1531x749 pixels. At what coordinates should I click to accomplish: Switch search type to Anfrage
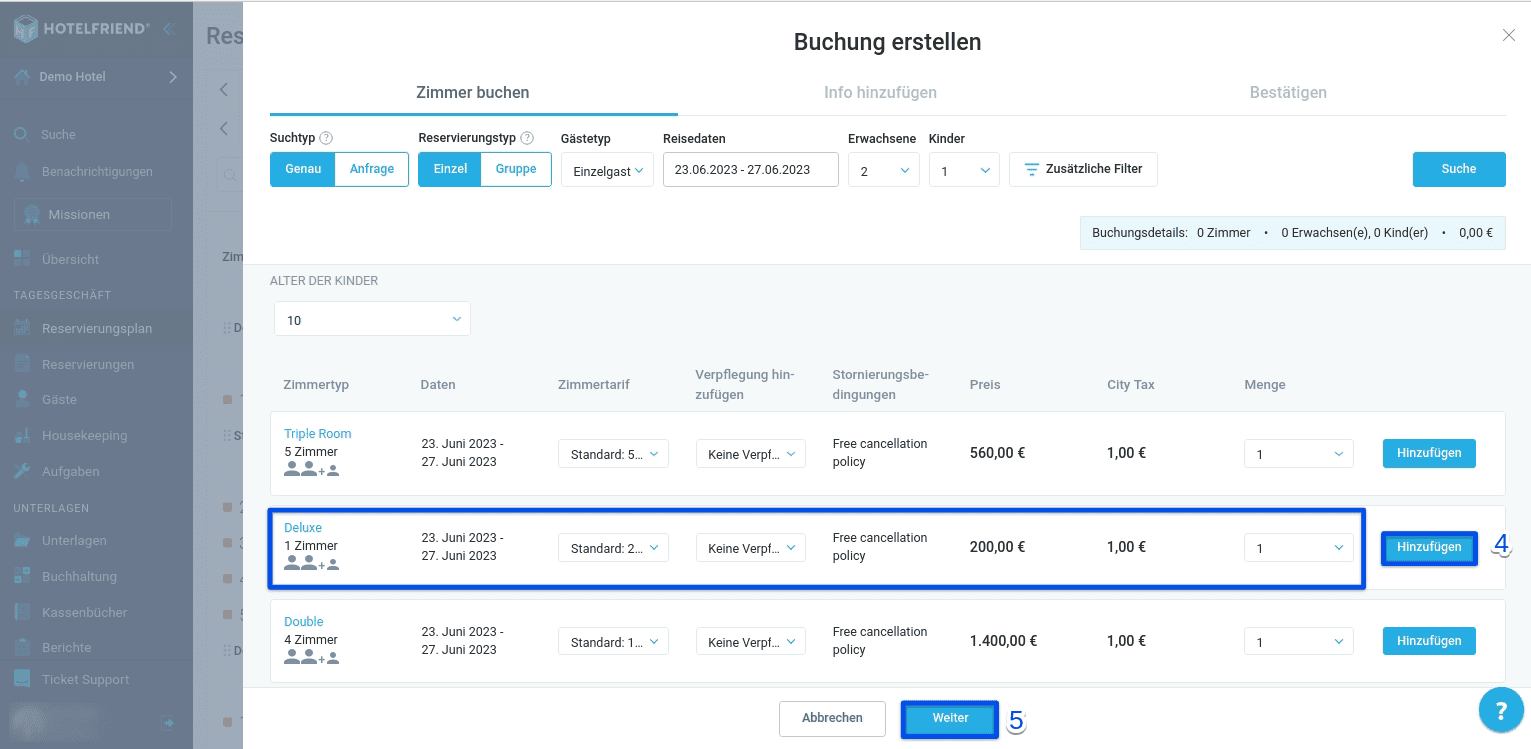(371, 169)
